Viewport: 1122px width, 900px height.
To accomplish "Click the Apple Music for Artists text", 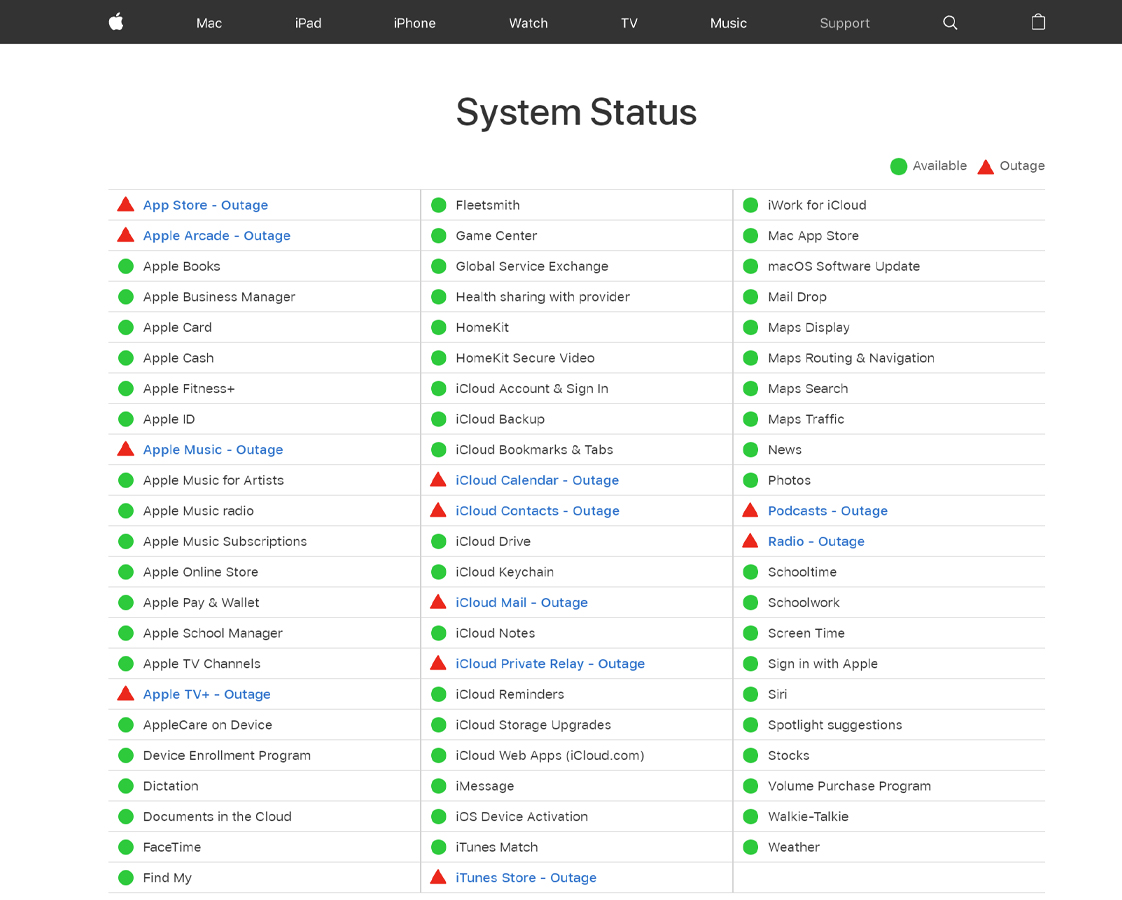I will click(x=213, y=480).
